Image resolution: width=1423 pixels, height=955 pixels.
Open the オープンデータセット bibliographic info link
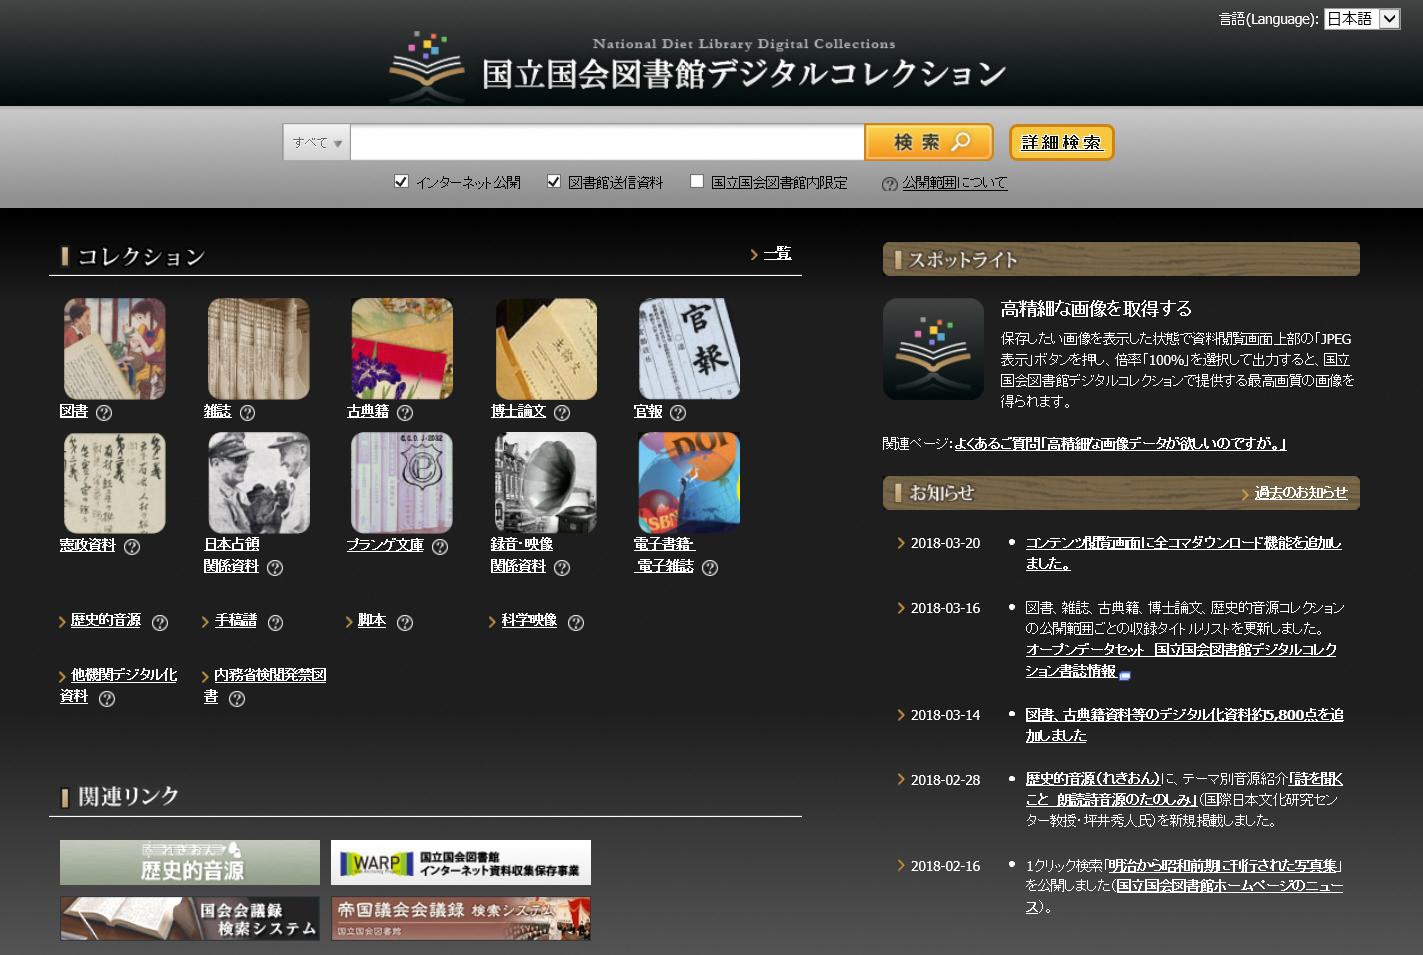tap(1181, 660)
